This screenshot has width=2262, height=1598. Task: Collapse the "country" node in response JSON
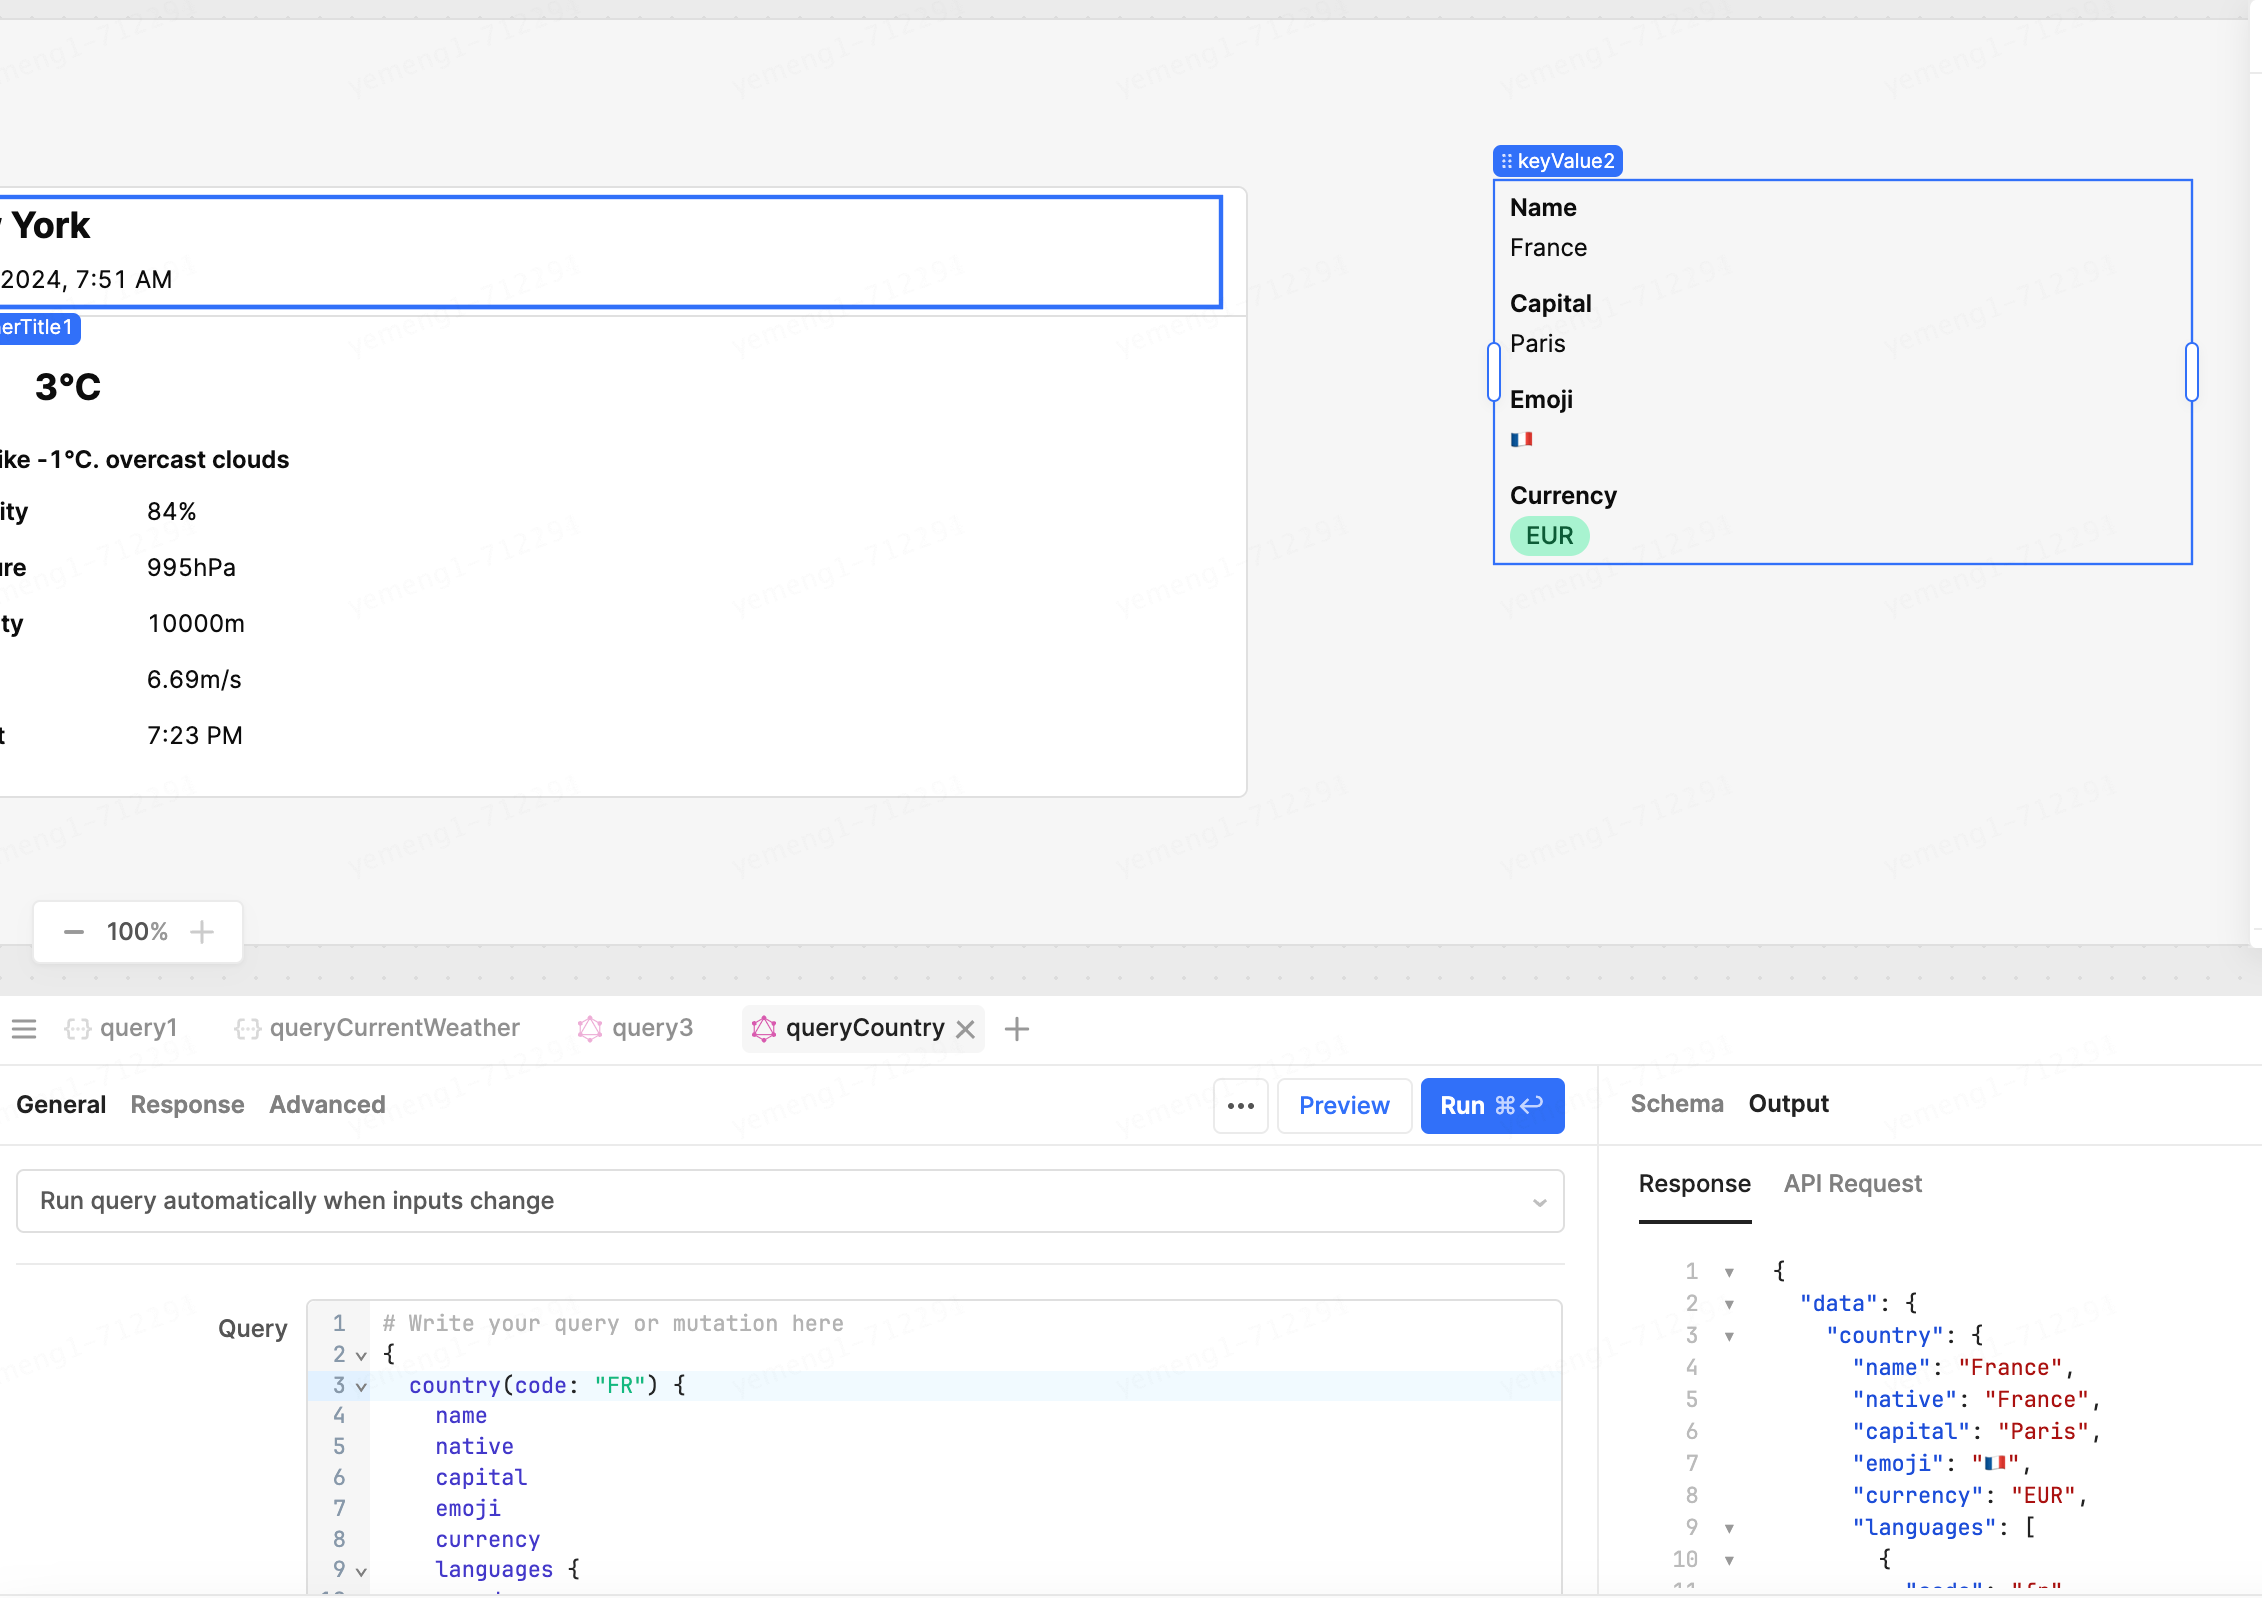click(x=1729, y=1336)
